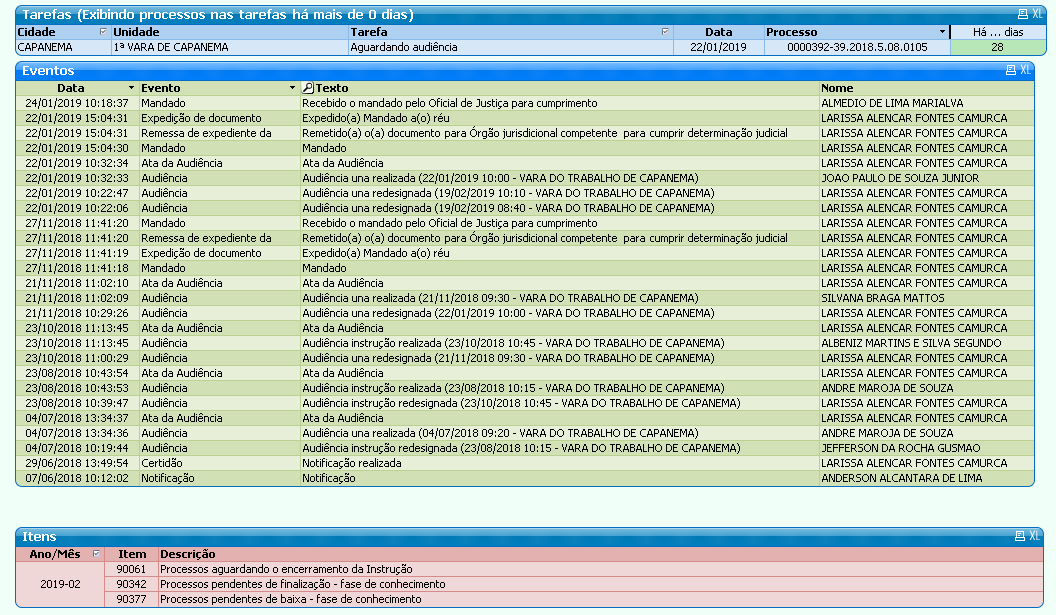Open search on Texto column
The height and width of the screenshot is (615, 1056).
pos(308,88)
